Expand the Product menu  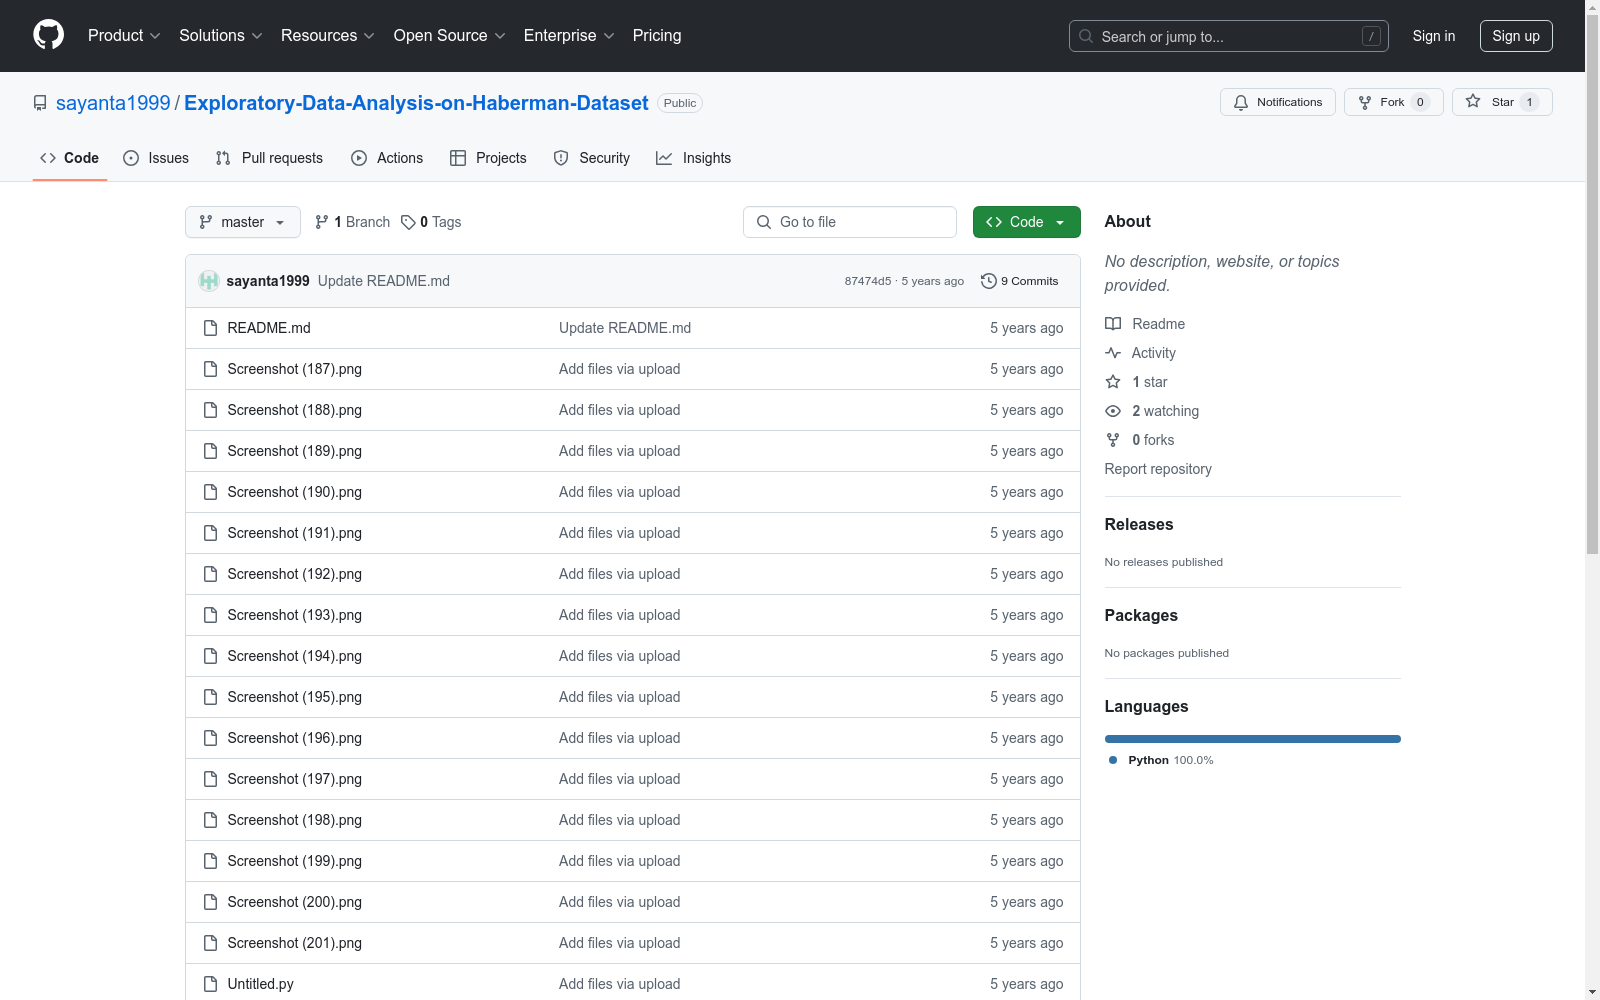pos(124,36)
